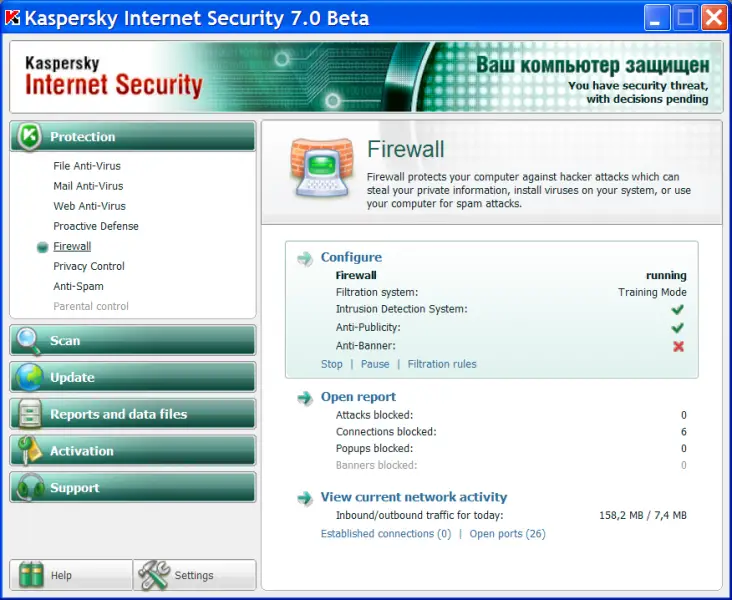The width and height of the screenshot is (732, 600).
Task: Select Anti-Spam component
Action: pos(78,286)
